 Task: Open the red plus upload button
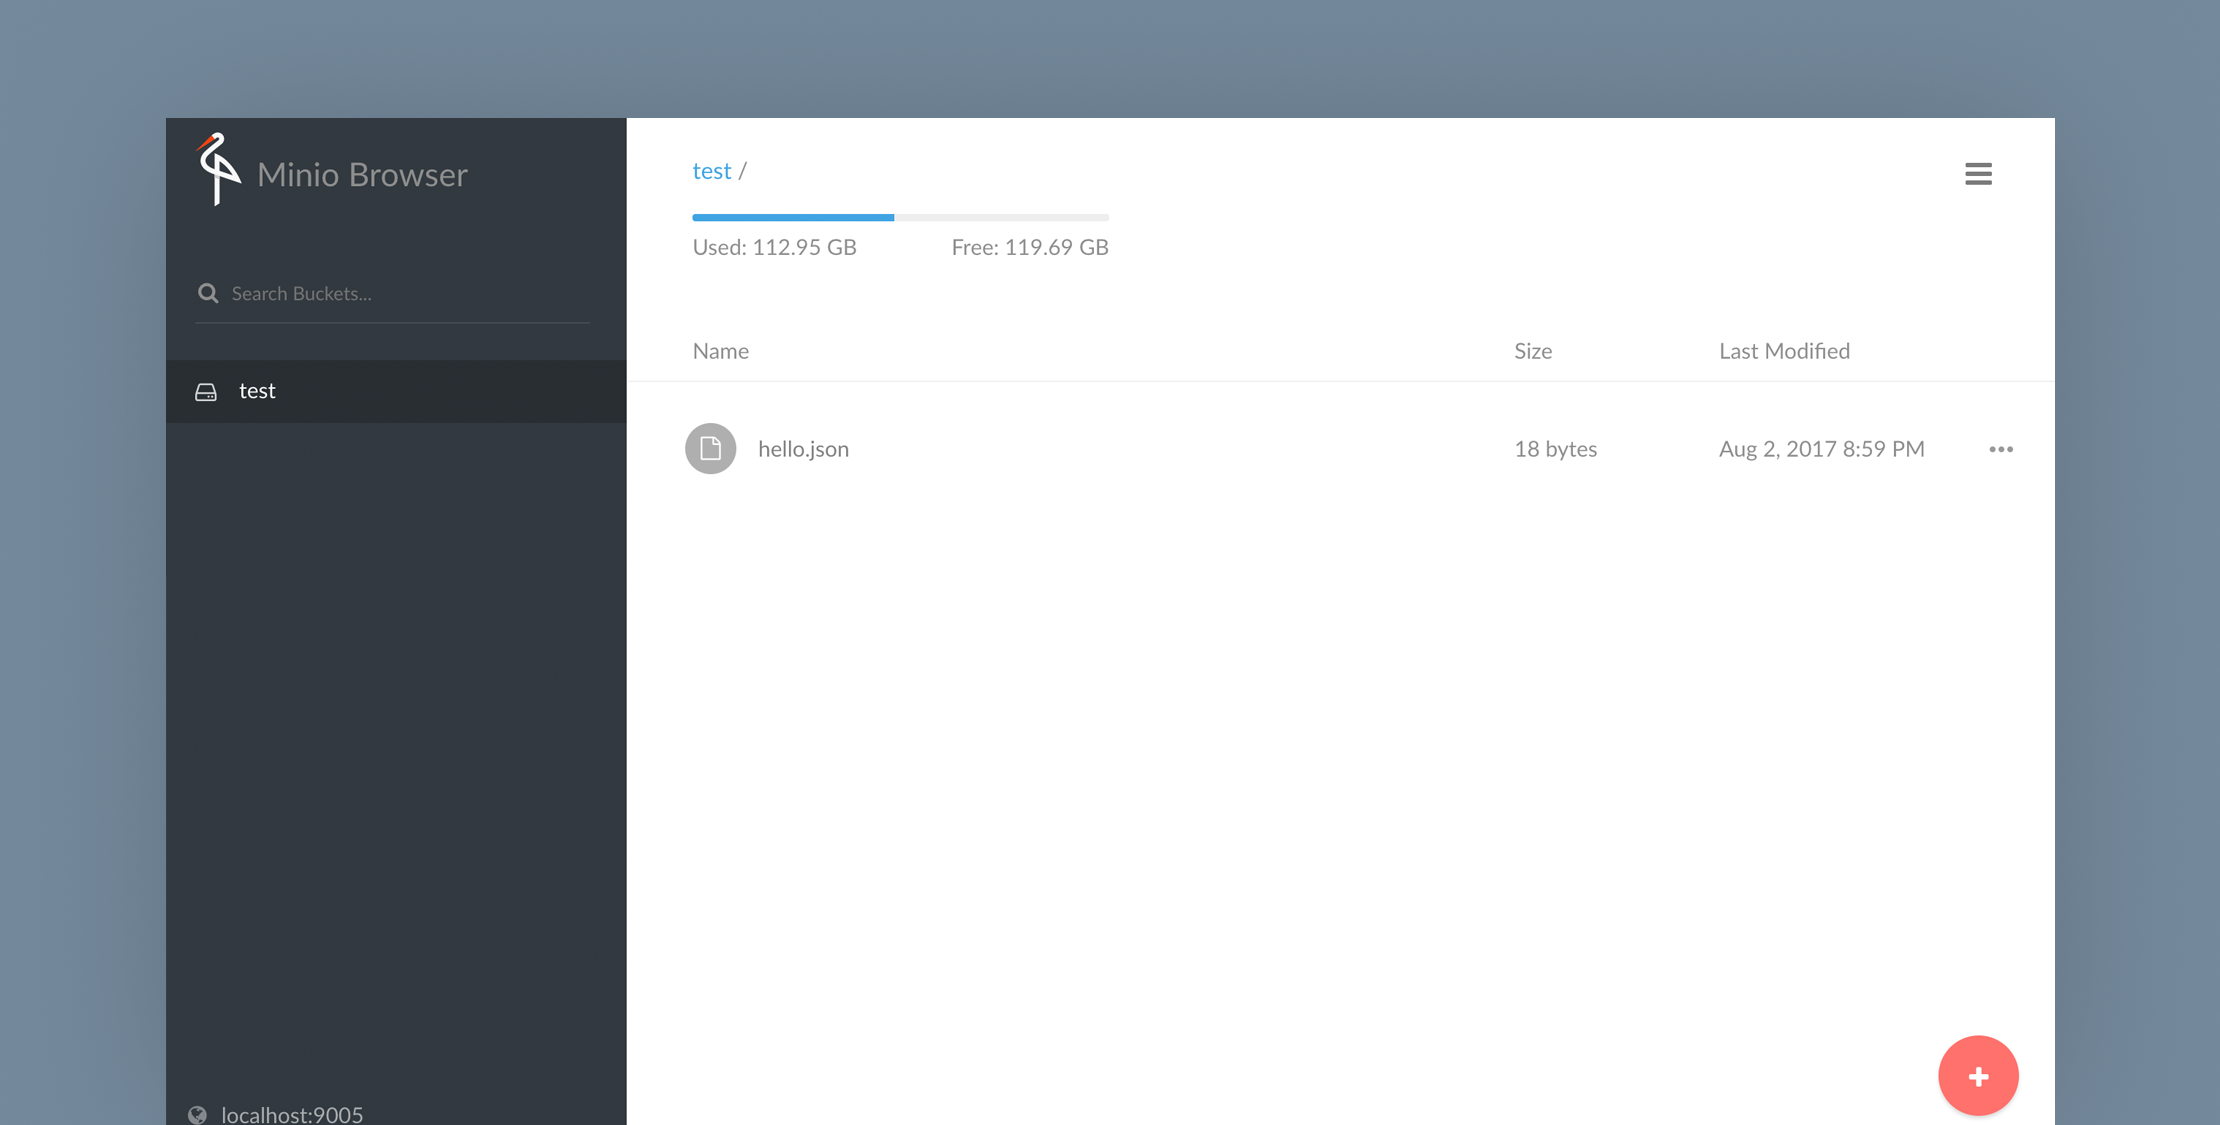click(x=1978, y=1075)
